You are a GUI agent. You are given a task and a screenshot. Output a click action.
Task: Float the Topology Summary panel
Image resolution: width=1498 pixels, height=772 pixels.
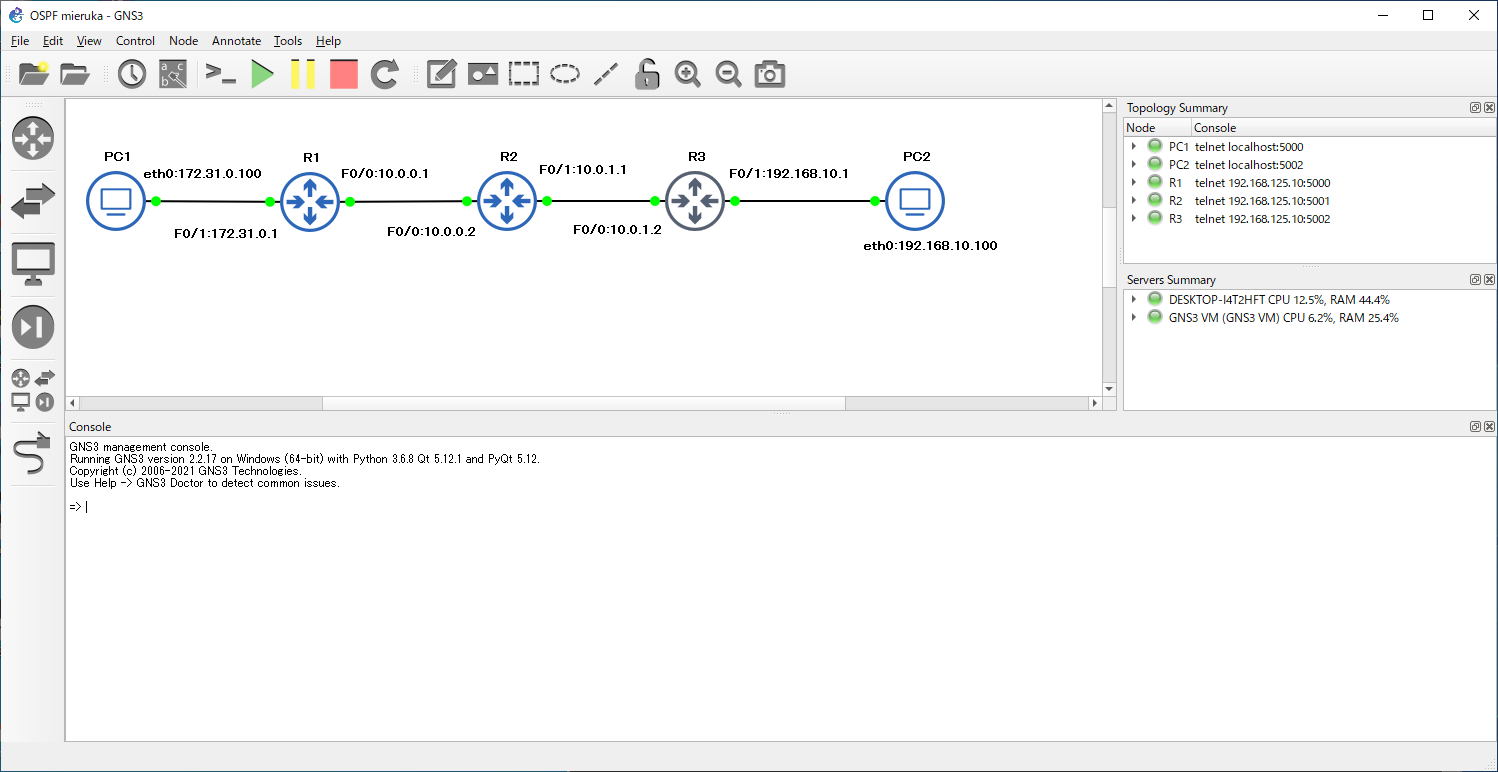click(x=1475, y=108)
